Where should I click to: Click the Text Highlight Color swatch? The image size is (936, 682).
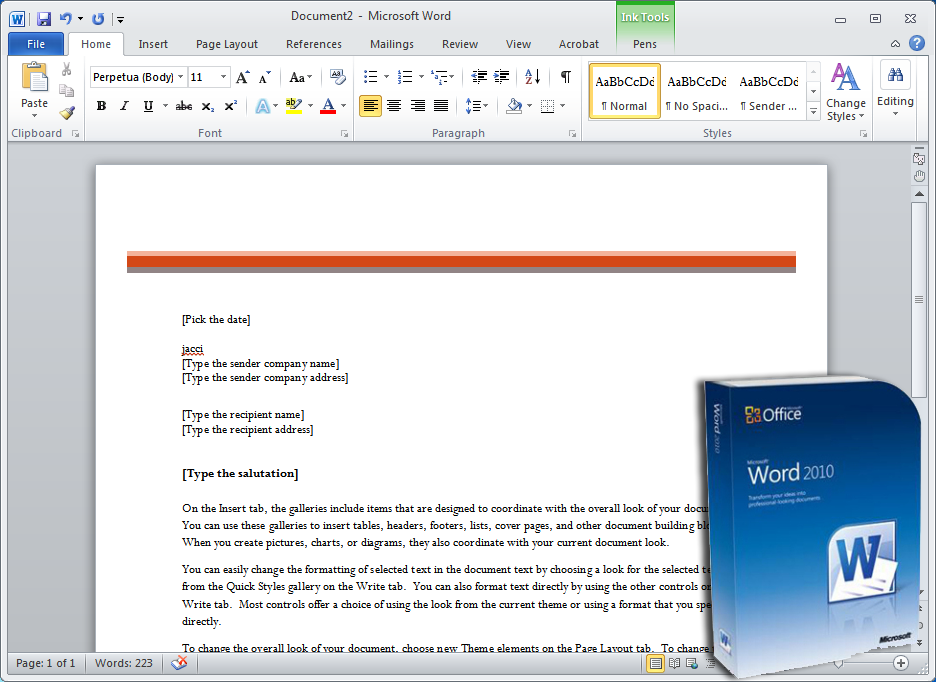[293, 106]
